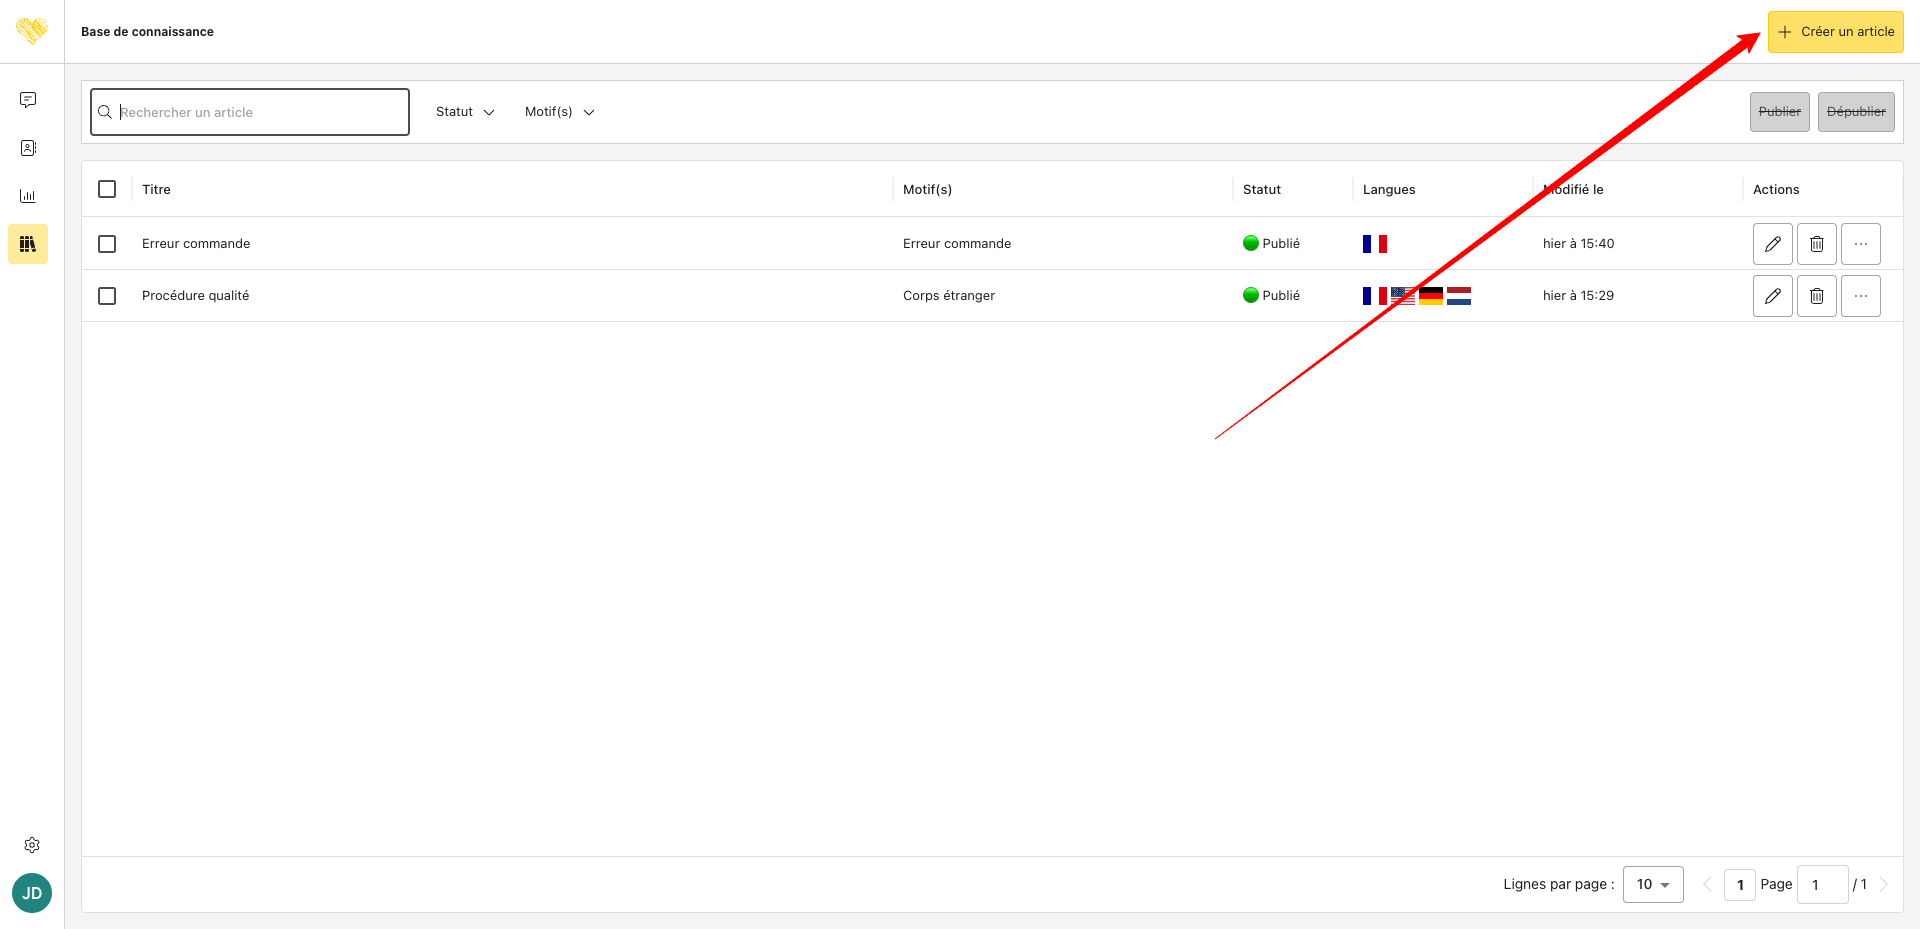Open the contacts icon in sidebar
1920x929 pixels.
point(28,148)
